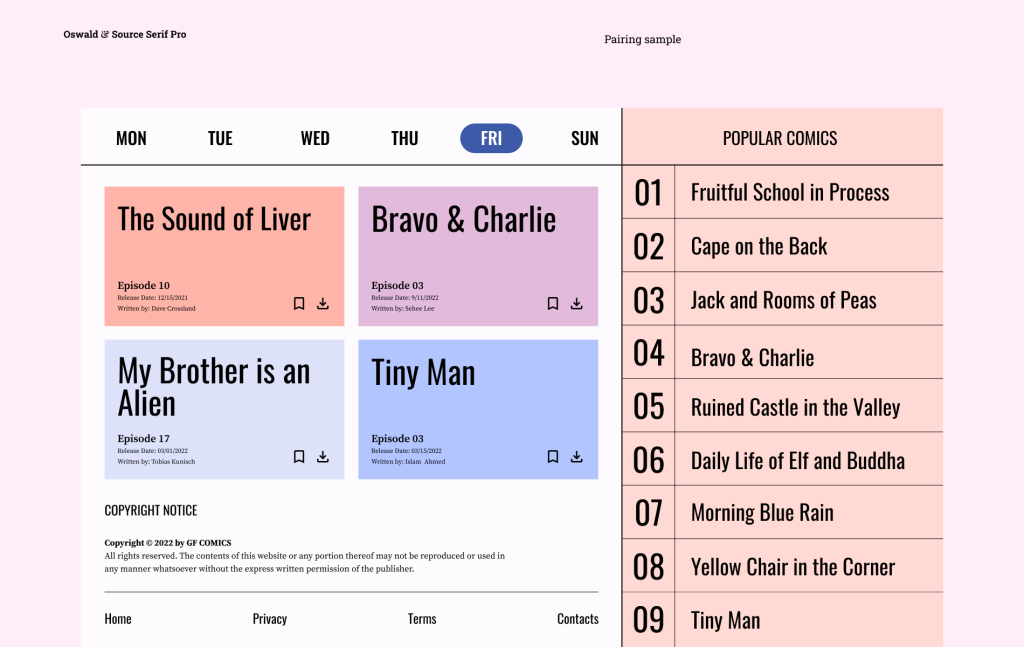The height and width of the screenshot is (647, 1024).
Task: Visit the Contacts footer link
Action: tap(578, 619)
